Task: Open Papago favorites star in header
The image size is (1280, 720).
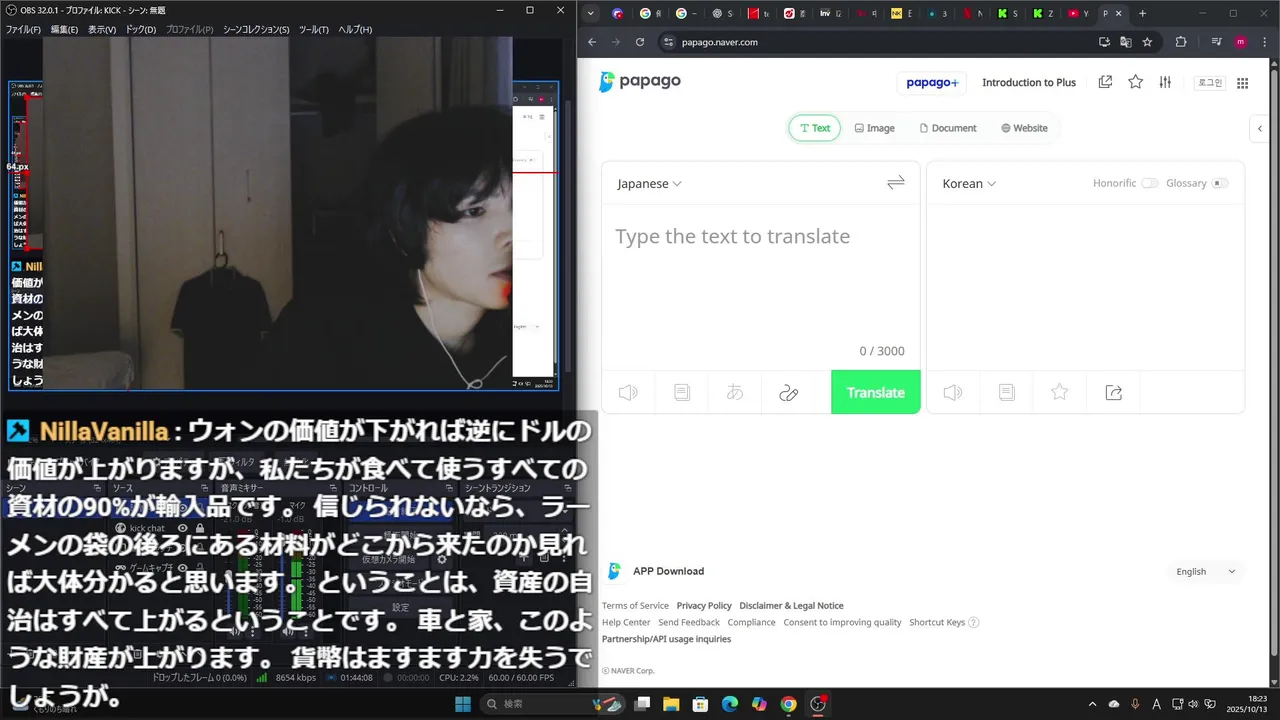Action: click(1135, 82)
